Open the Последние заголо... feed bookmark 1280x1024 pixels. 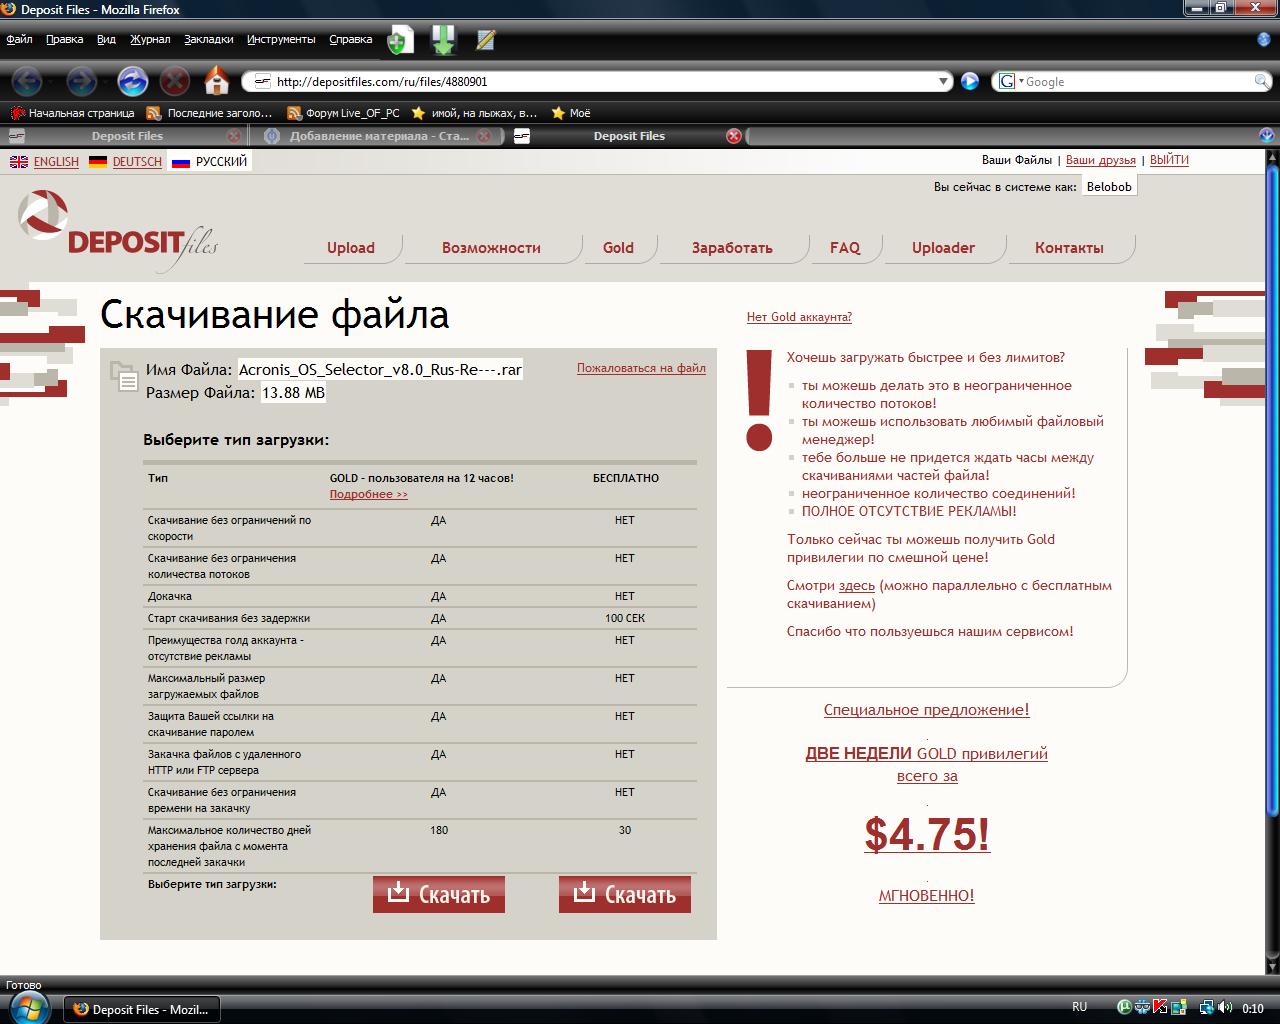(x=209, y=113)
